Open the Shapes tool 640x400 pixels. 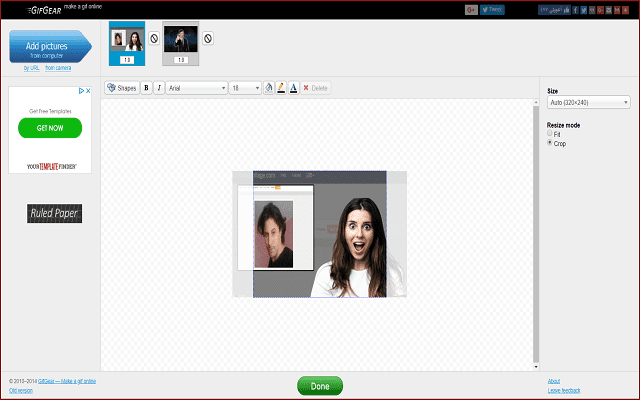pyautogui.click(x=121, y=88)
